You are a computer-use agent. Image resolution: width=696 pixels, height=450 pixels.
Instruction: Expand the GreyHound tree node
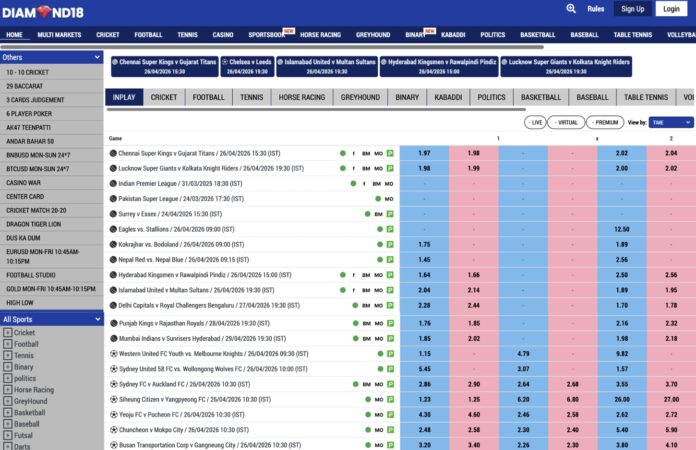(8, 401)
